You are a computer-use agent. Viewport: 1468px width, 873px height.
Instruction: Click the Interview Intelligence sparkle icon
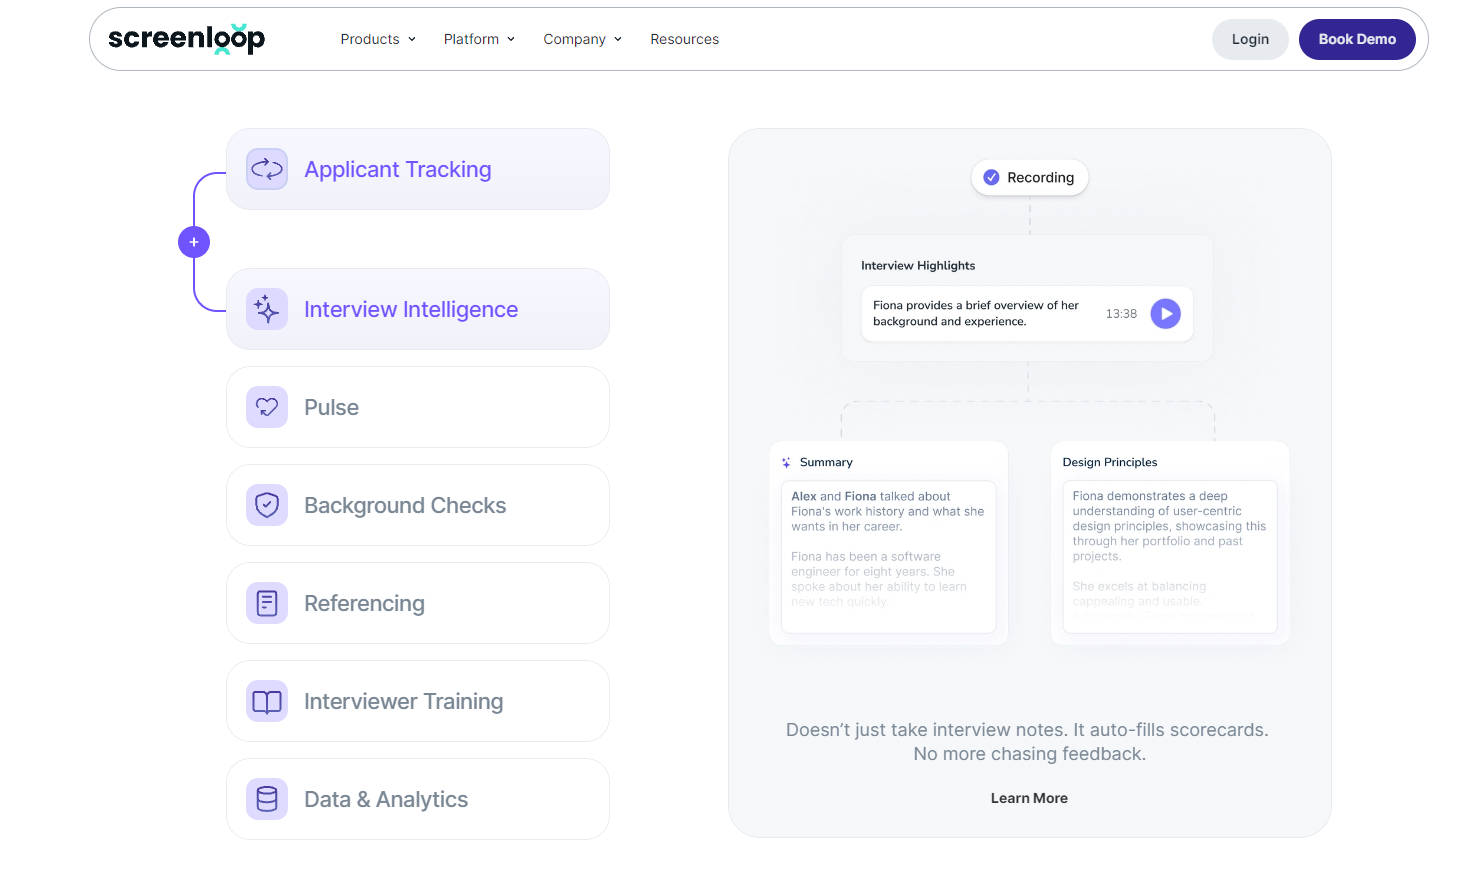267,309
